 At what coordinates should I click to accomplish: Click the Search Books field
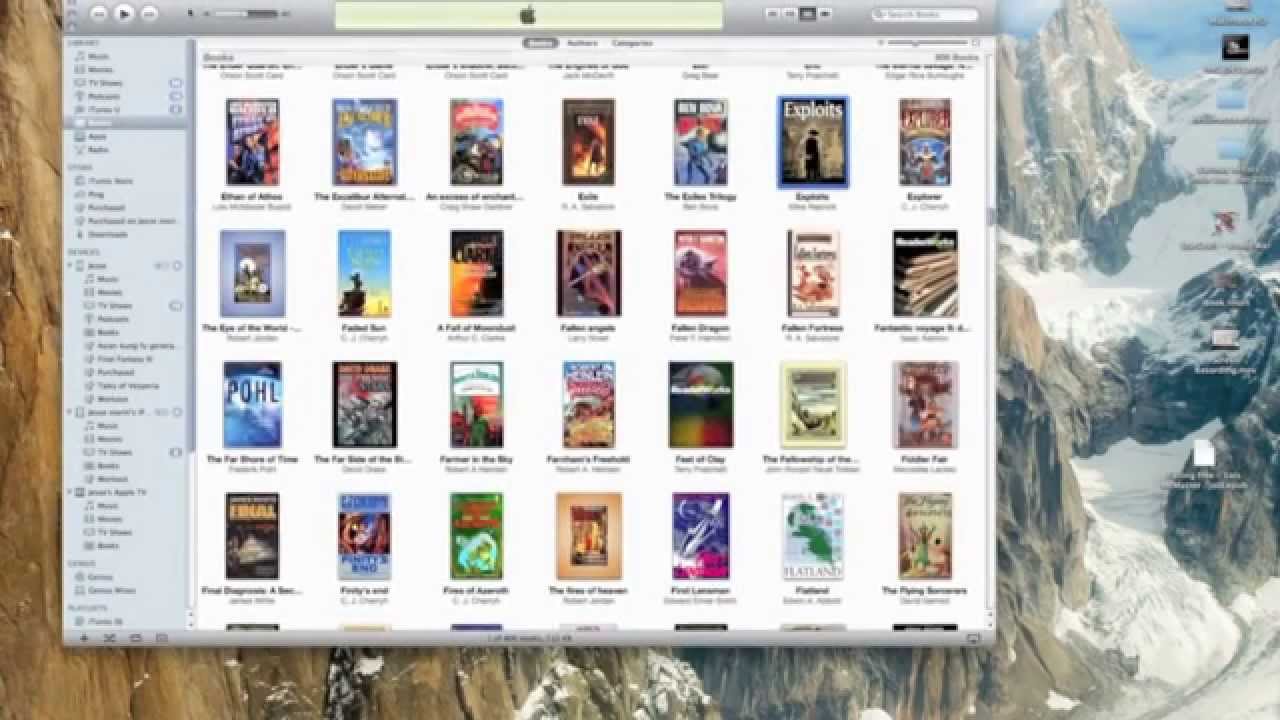pyautogui.click(x=925, y=14)
